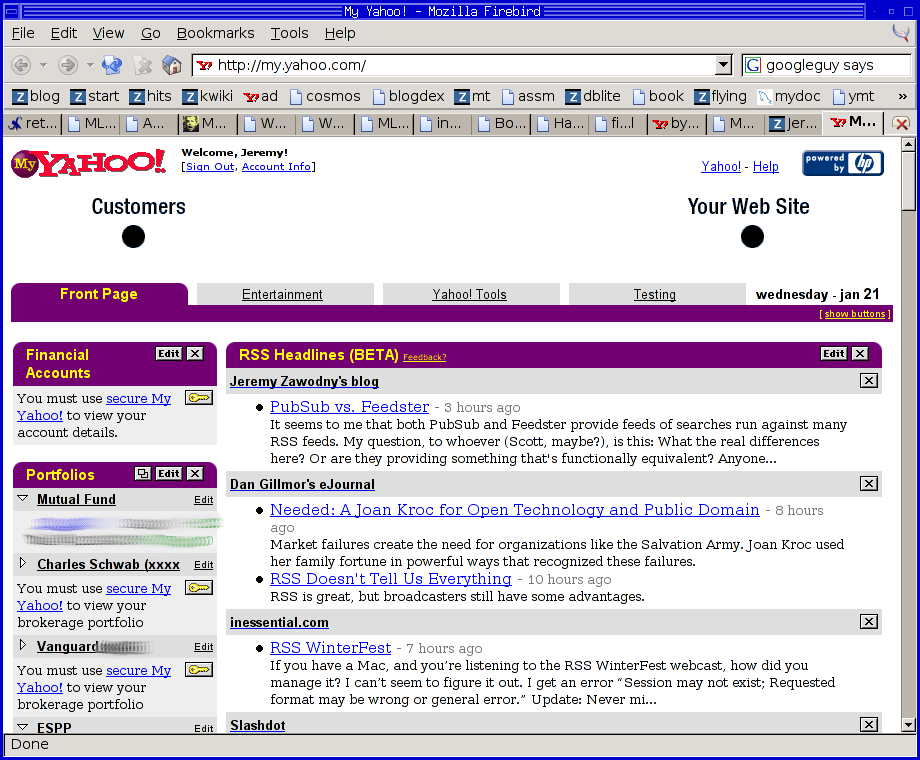920x760 pixels.
Task: Remove the Financial Accounts module
Action: [195, 353]
